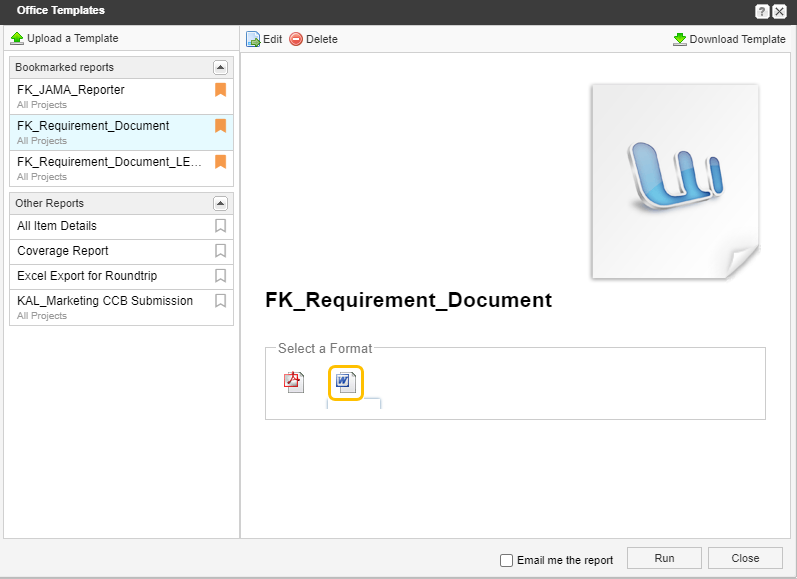Click the Word document preview thumbnail
Viewport: 797px width, 579px height.
coord(676,181)
